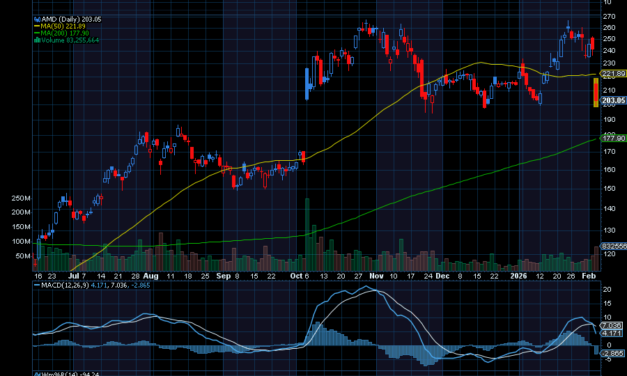627x376 pixels.
Task: Click the 'Jul' label on the date axis
Action: tap(73, 276)
